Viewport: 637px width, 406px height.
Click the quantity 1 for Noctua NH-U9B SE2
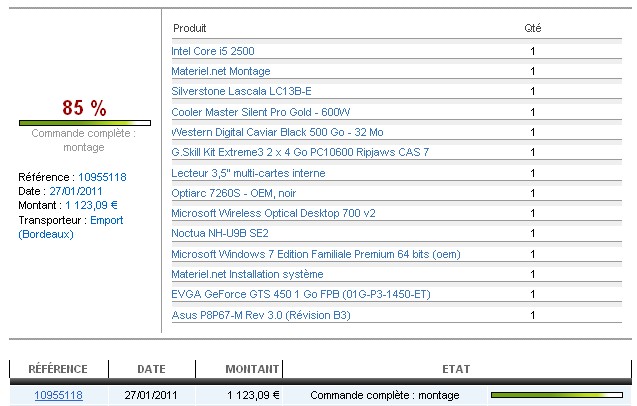click(533, 233)
